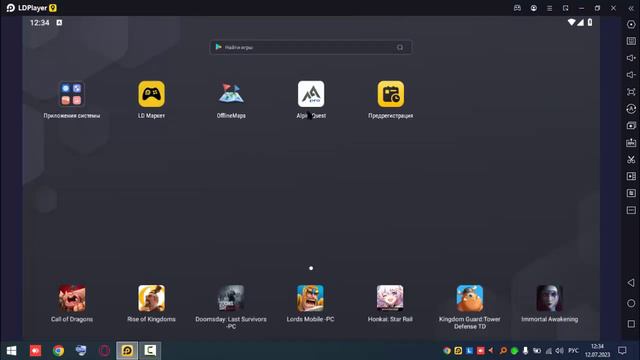640x360 pixels.
Task: Open Windows notification center
Action: pyautogui.click(x=622, y=351)
